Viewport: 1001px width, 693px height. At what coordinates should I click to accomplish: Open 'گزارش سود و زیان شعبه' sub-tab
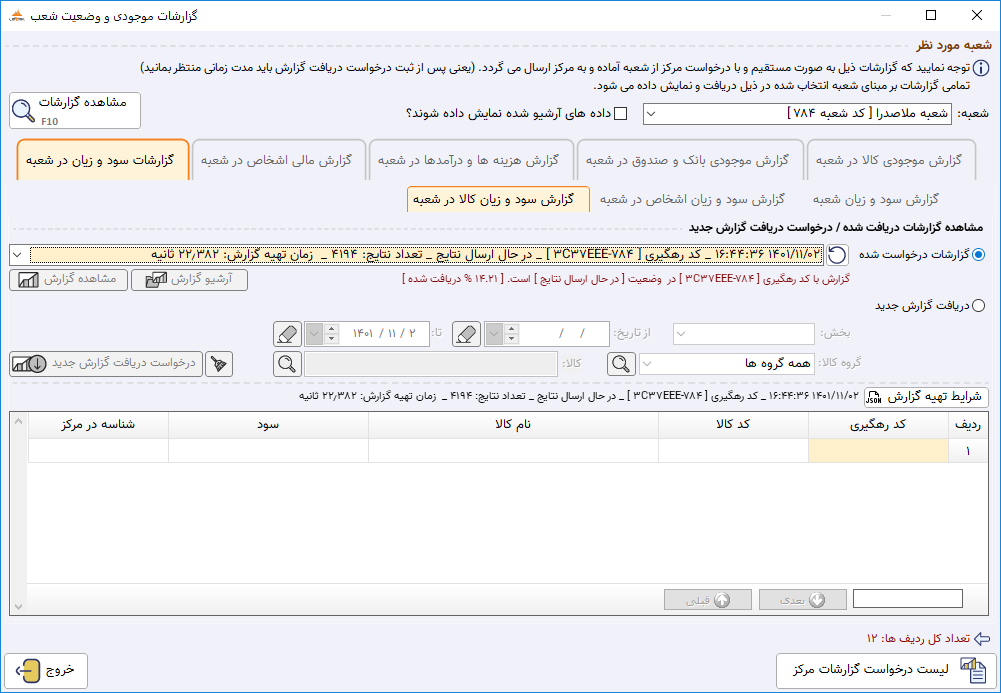coord(876,200)
